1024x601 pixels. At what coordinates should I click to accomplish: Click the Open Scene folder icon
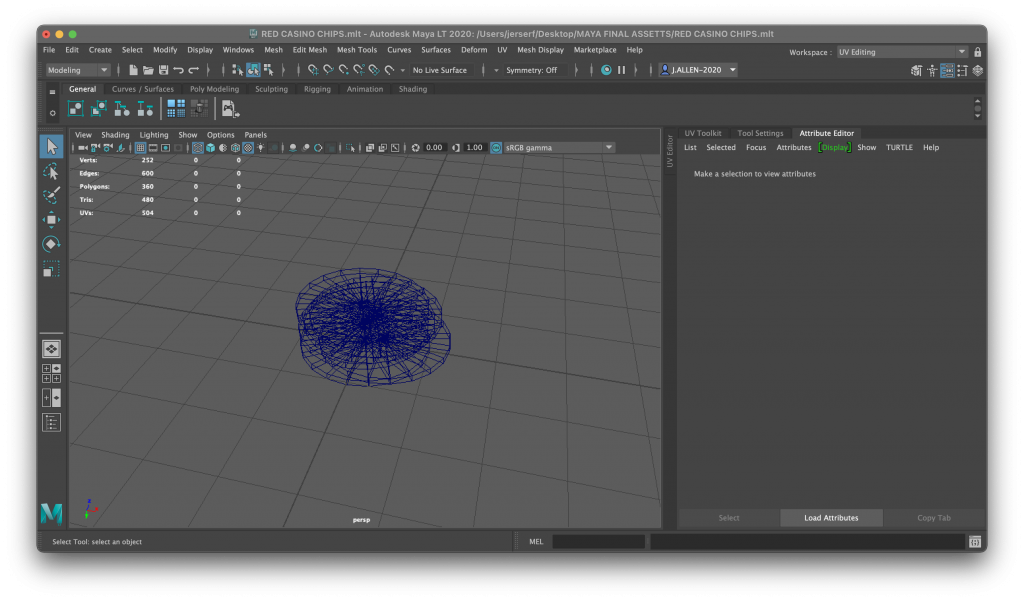coord(148,70)
